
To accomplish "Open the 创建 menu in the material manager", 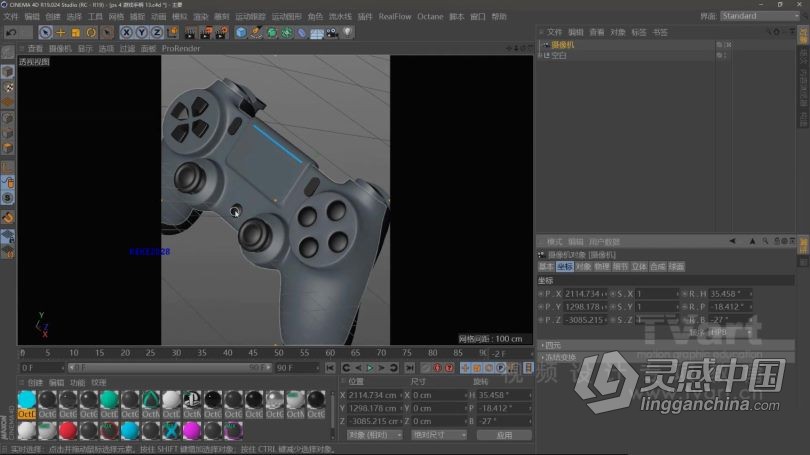I will click(x=35, y=383).
